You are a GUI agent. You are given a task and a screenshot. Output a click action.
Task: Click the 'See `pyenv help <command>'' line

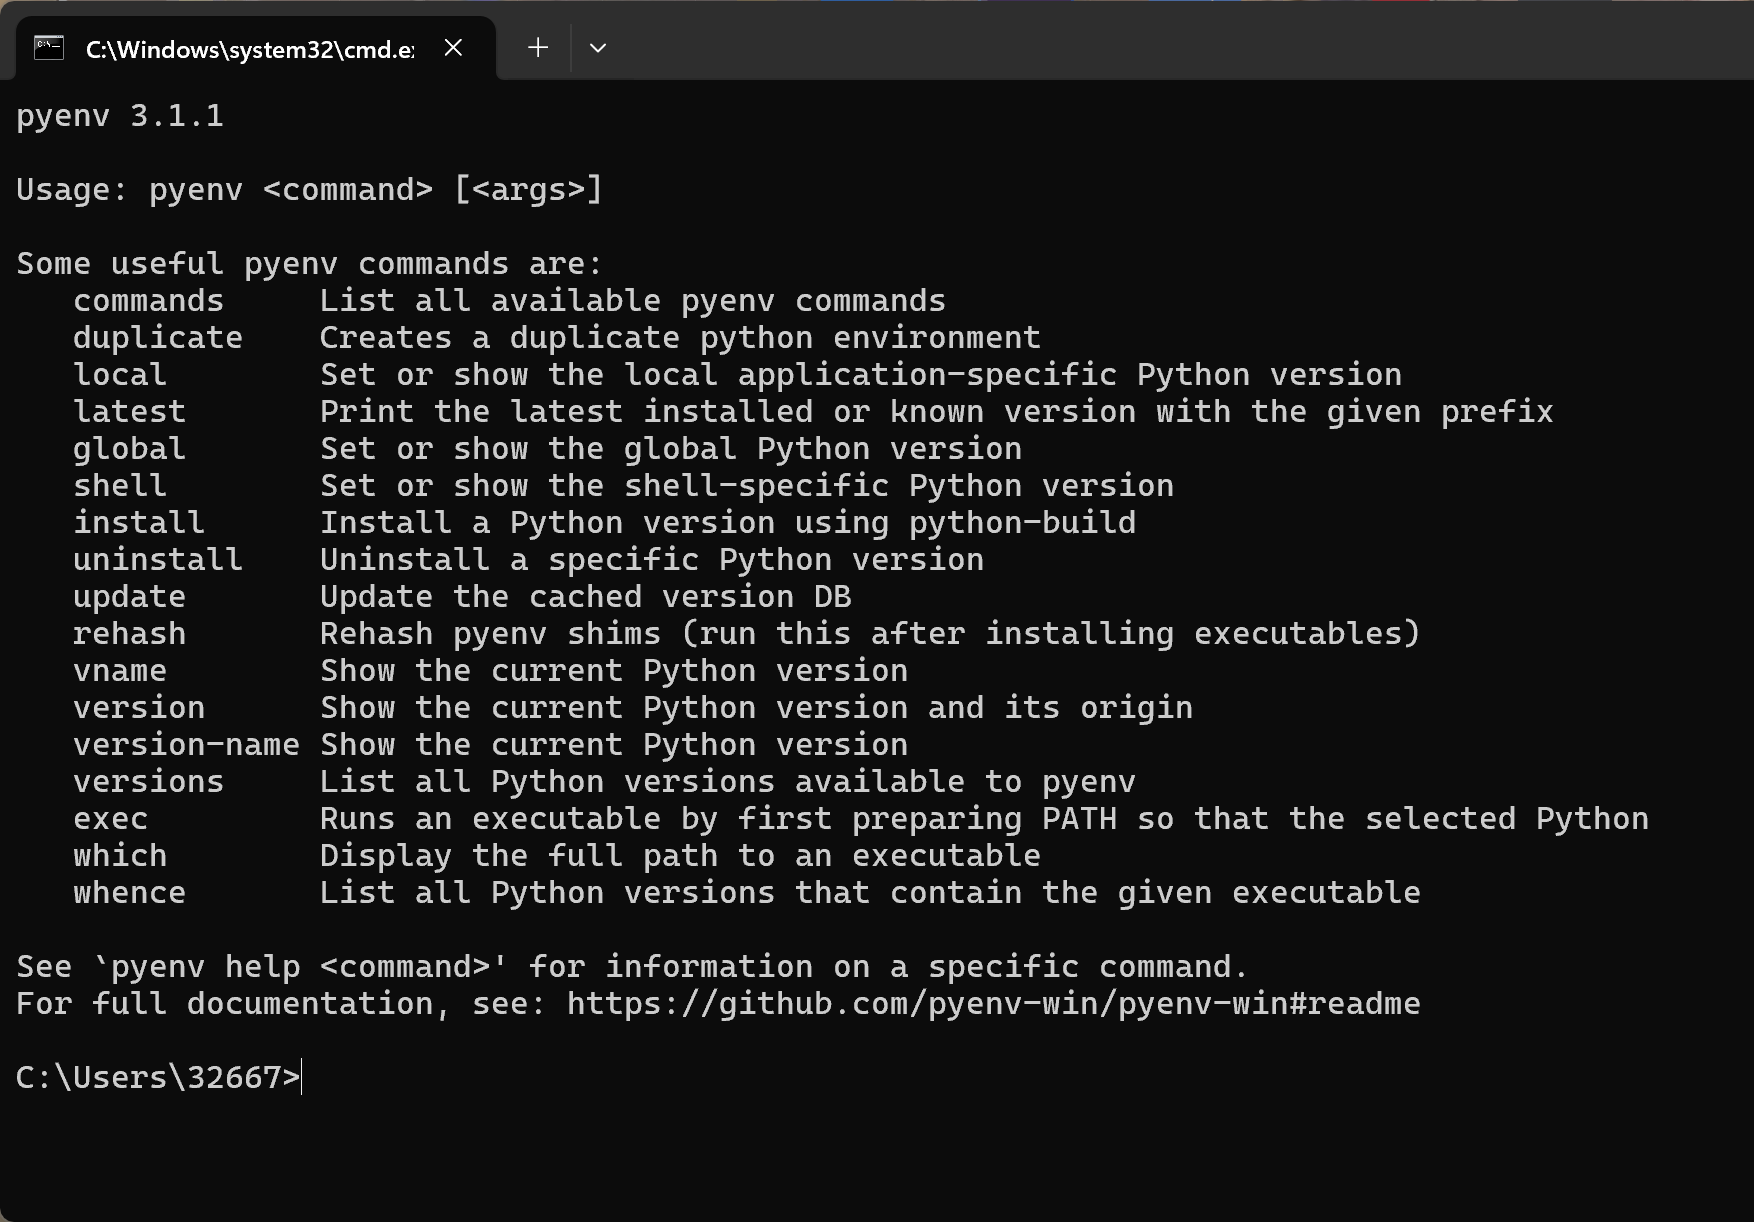633,967
